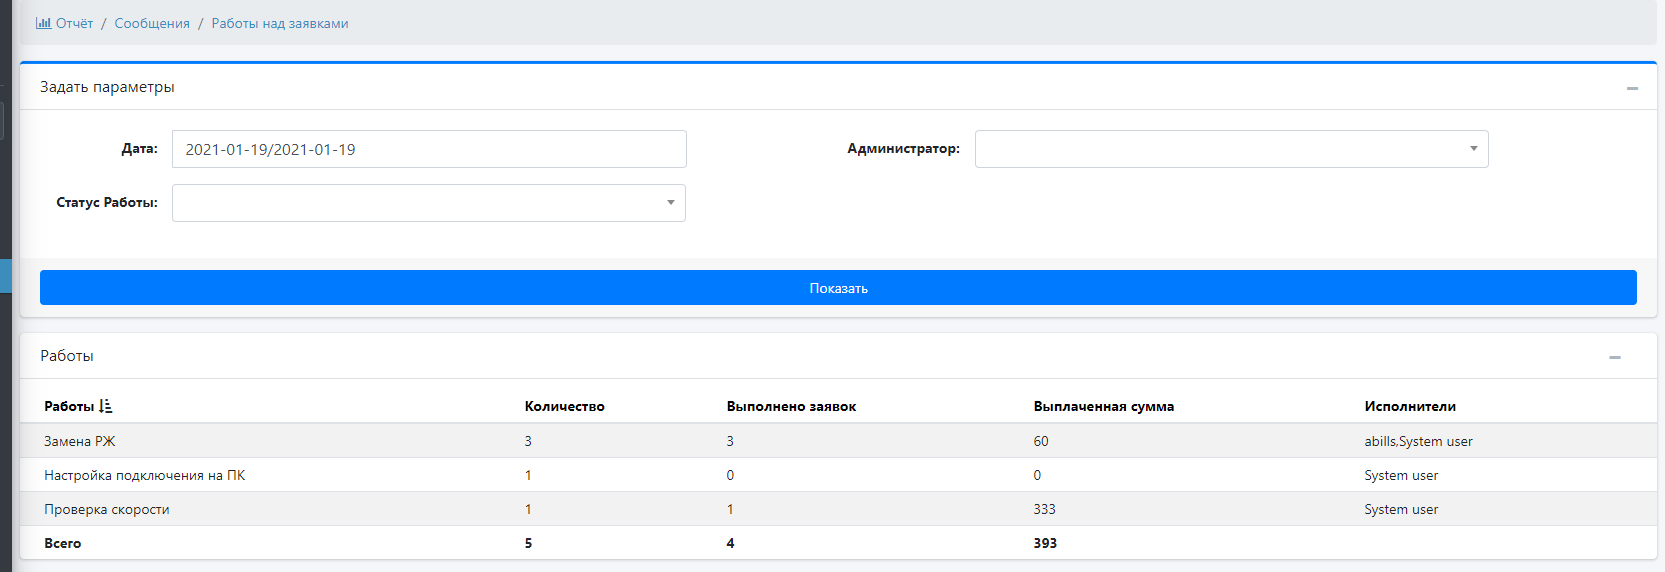Select the Проверка скорости row
Viewport: 1665px width, 572px height.
(107, 509)
